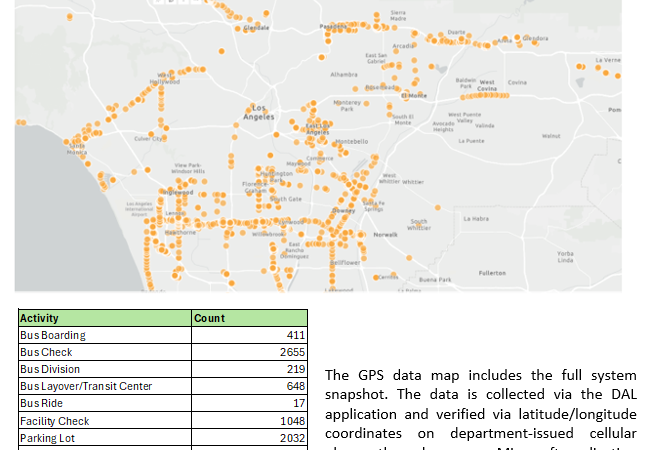Select the Bus Ride row label
This screenshot has width=667, height=450.
coord(43,403)
